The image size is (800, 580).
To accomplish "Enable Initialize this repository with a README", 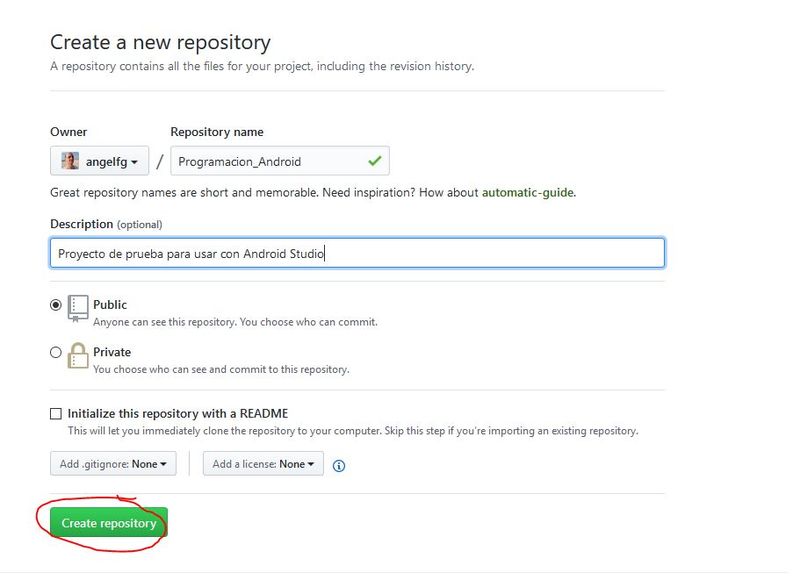I will coord(56,414).
